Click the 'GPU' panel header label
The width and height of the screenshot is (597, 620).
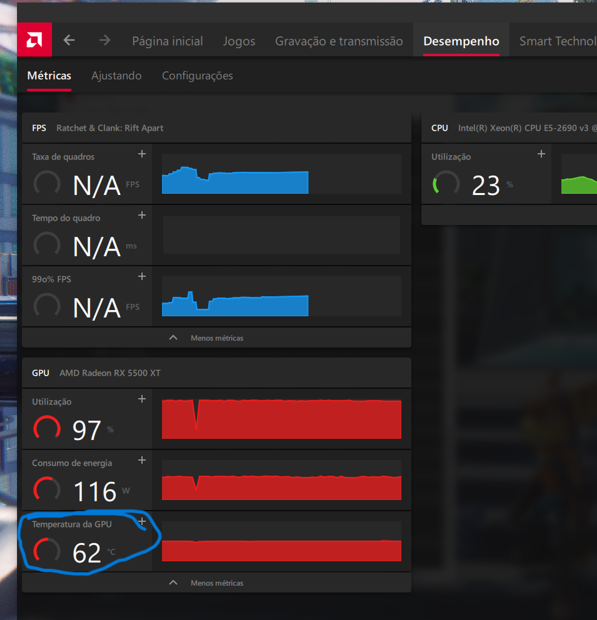coord(40,373)
